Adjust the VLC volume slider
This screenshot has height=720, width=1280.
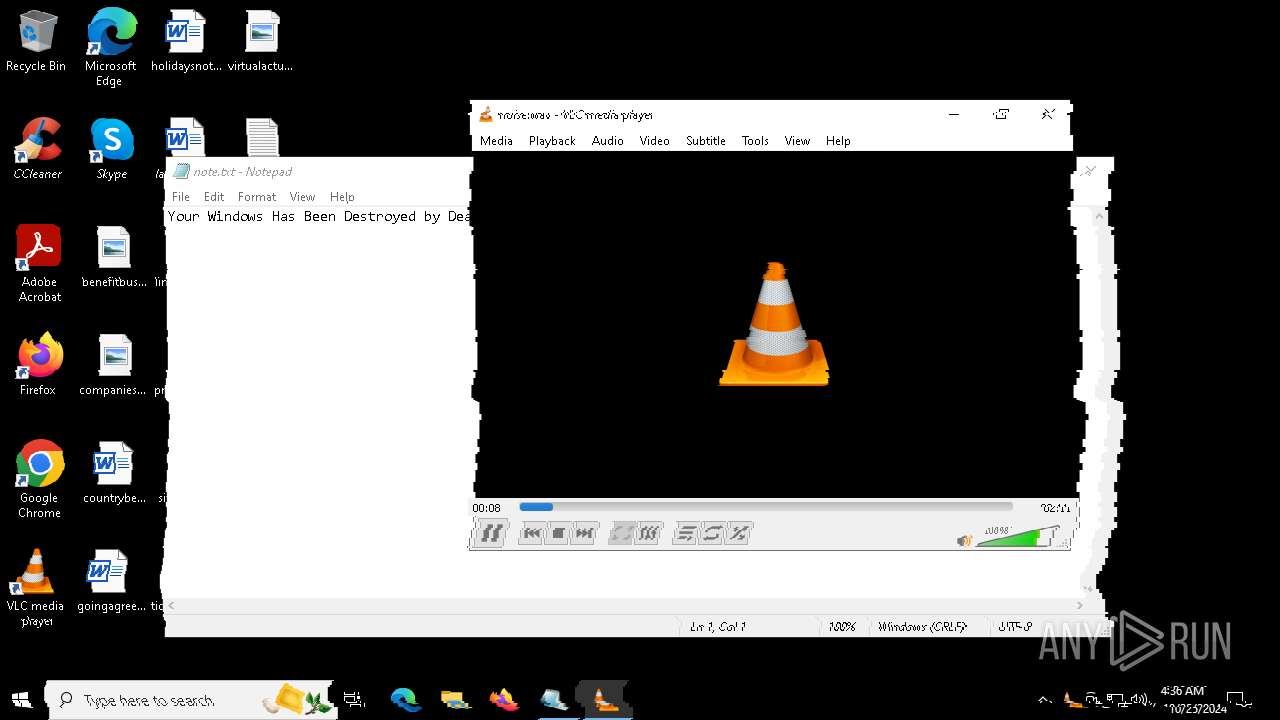[1017, 537]
